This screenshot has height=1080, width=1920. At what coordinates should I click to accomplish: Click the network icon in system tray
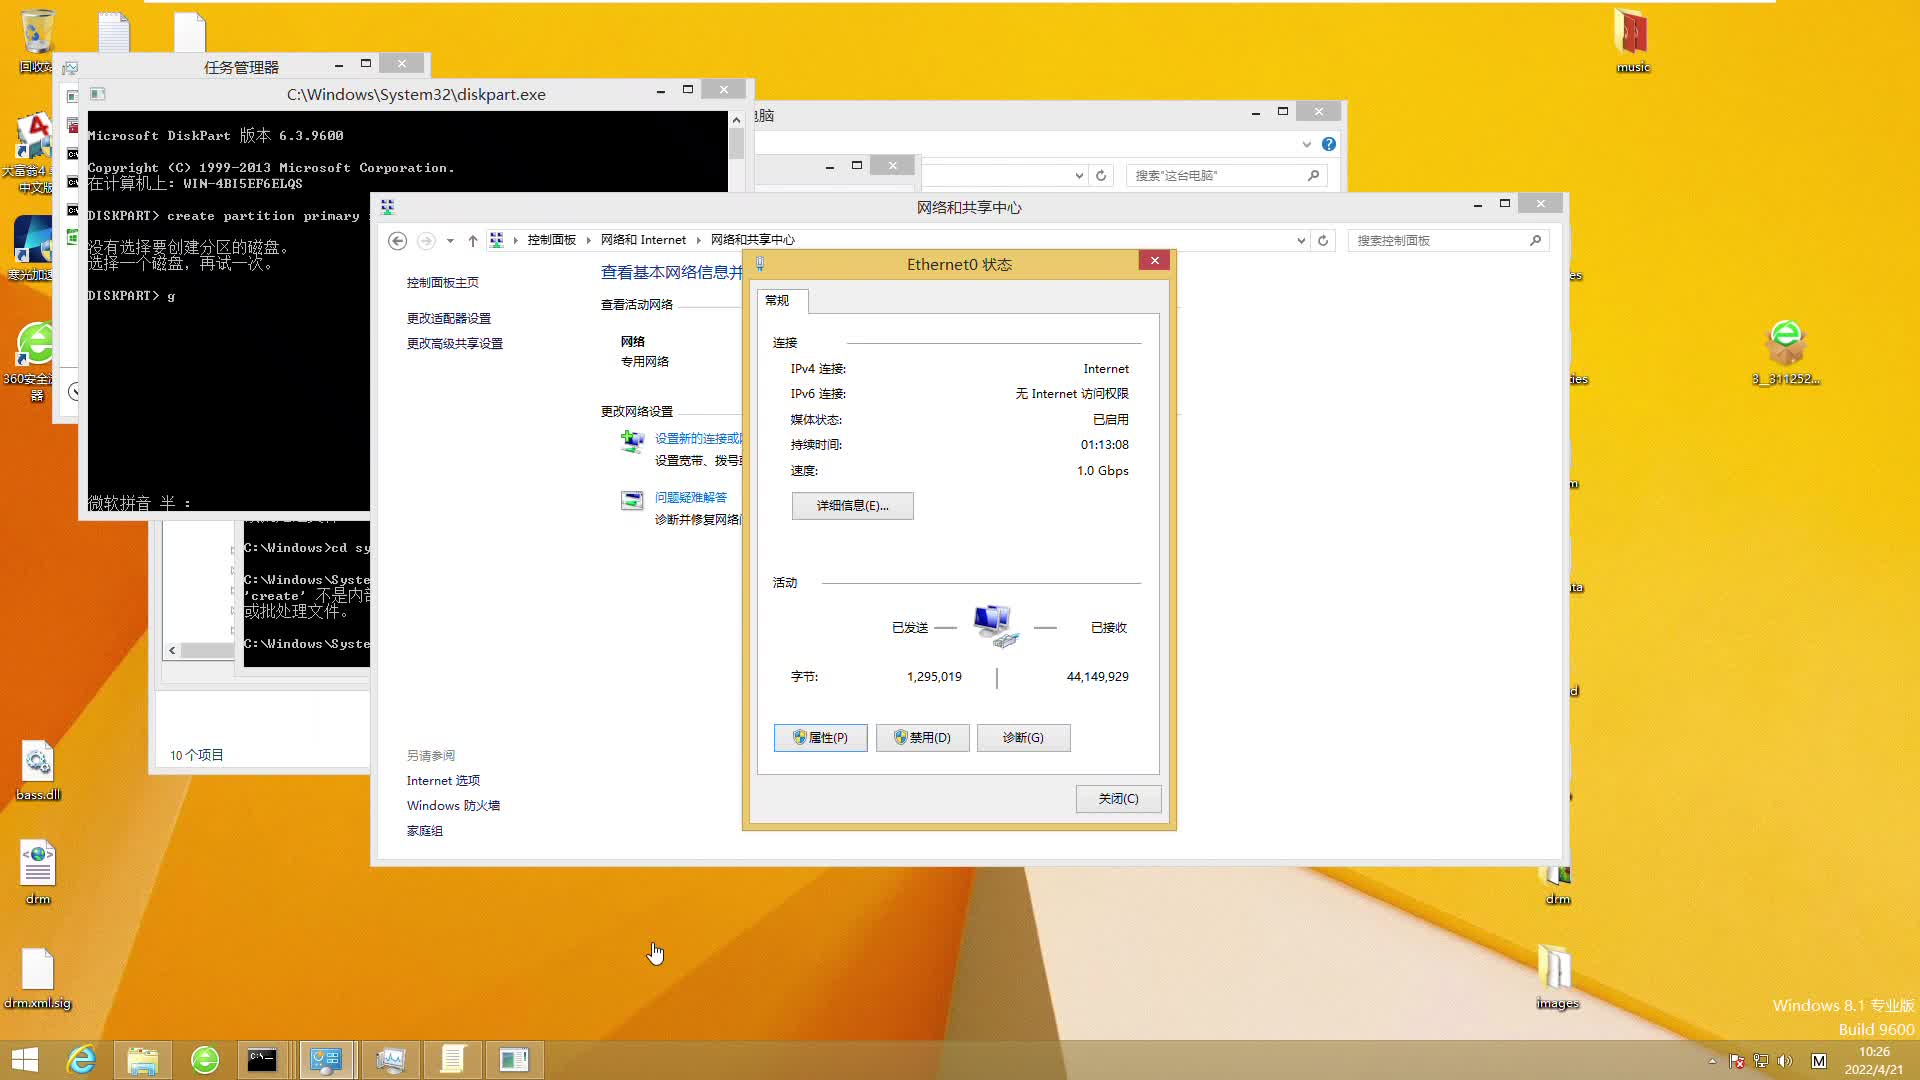pos(1761,1061)
